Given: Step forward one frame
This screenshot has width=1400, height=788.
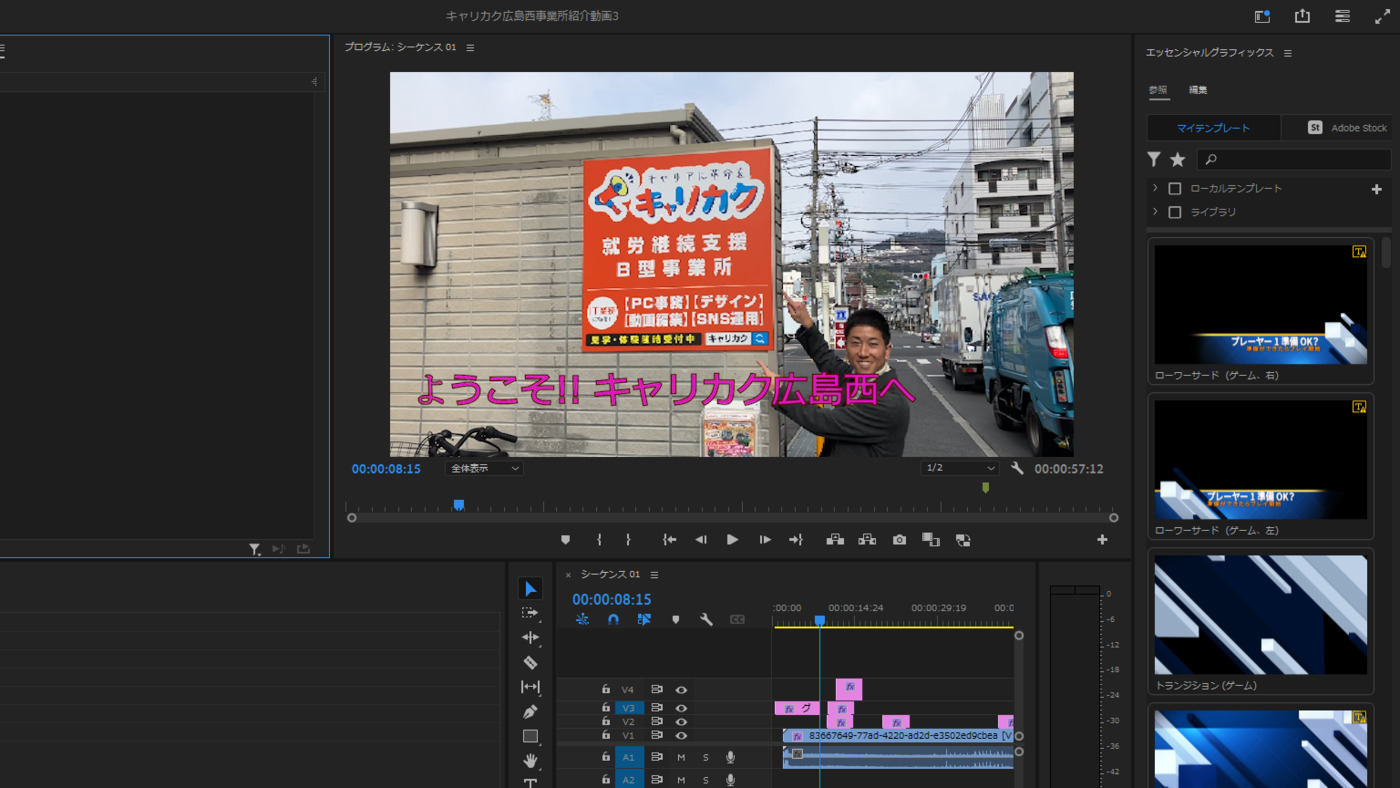Looking at the screenshot, I should point(765,540).
